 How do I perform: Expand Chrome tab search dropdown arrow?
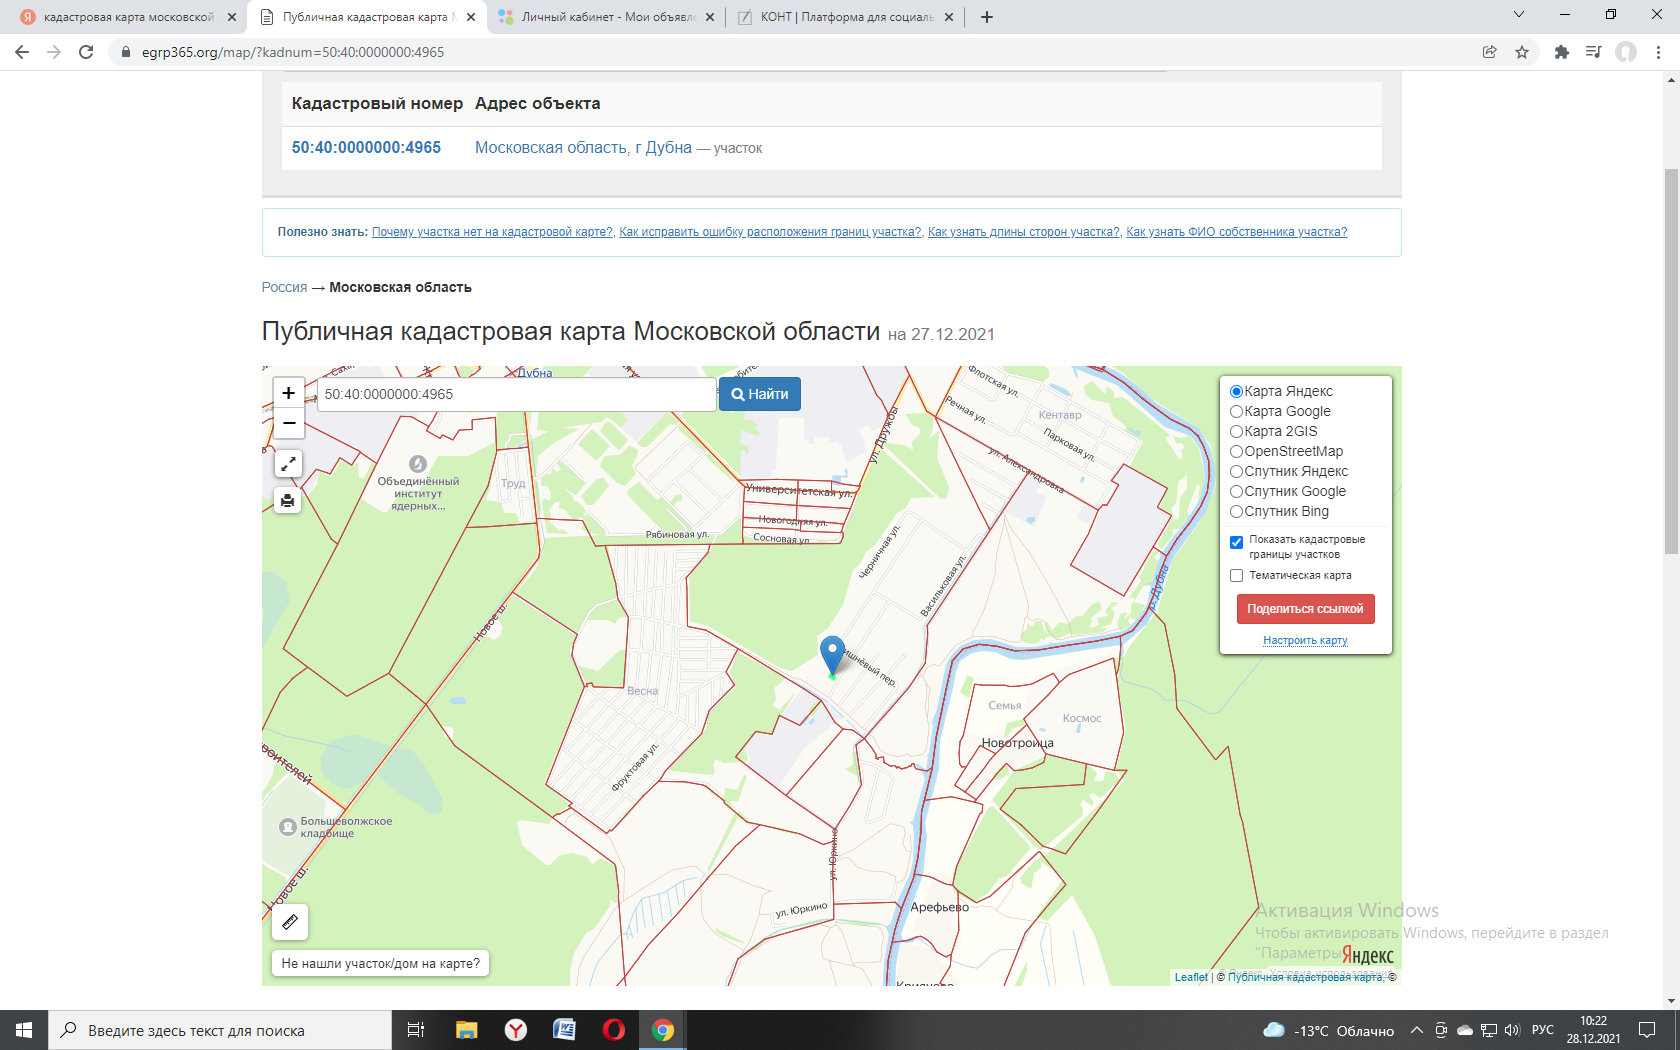coord(1518,15)
